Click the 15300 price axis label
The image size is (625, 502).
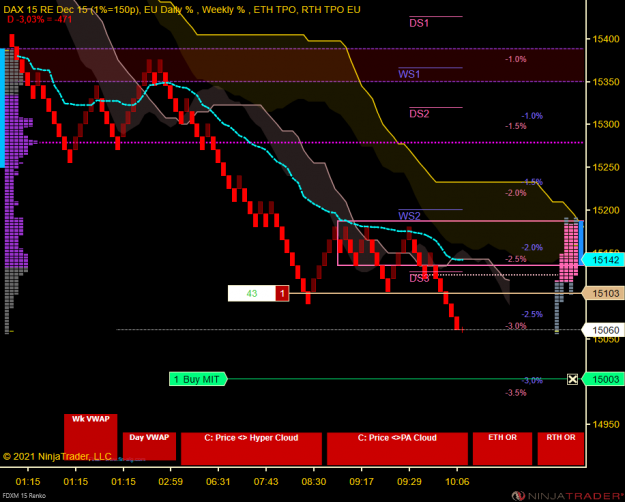pos(606,124)
